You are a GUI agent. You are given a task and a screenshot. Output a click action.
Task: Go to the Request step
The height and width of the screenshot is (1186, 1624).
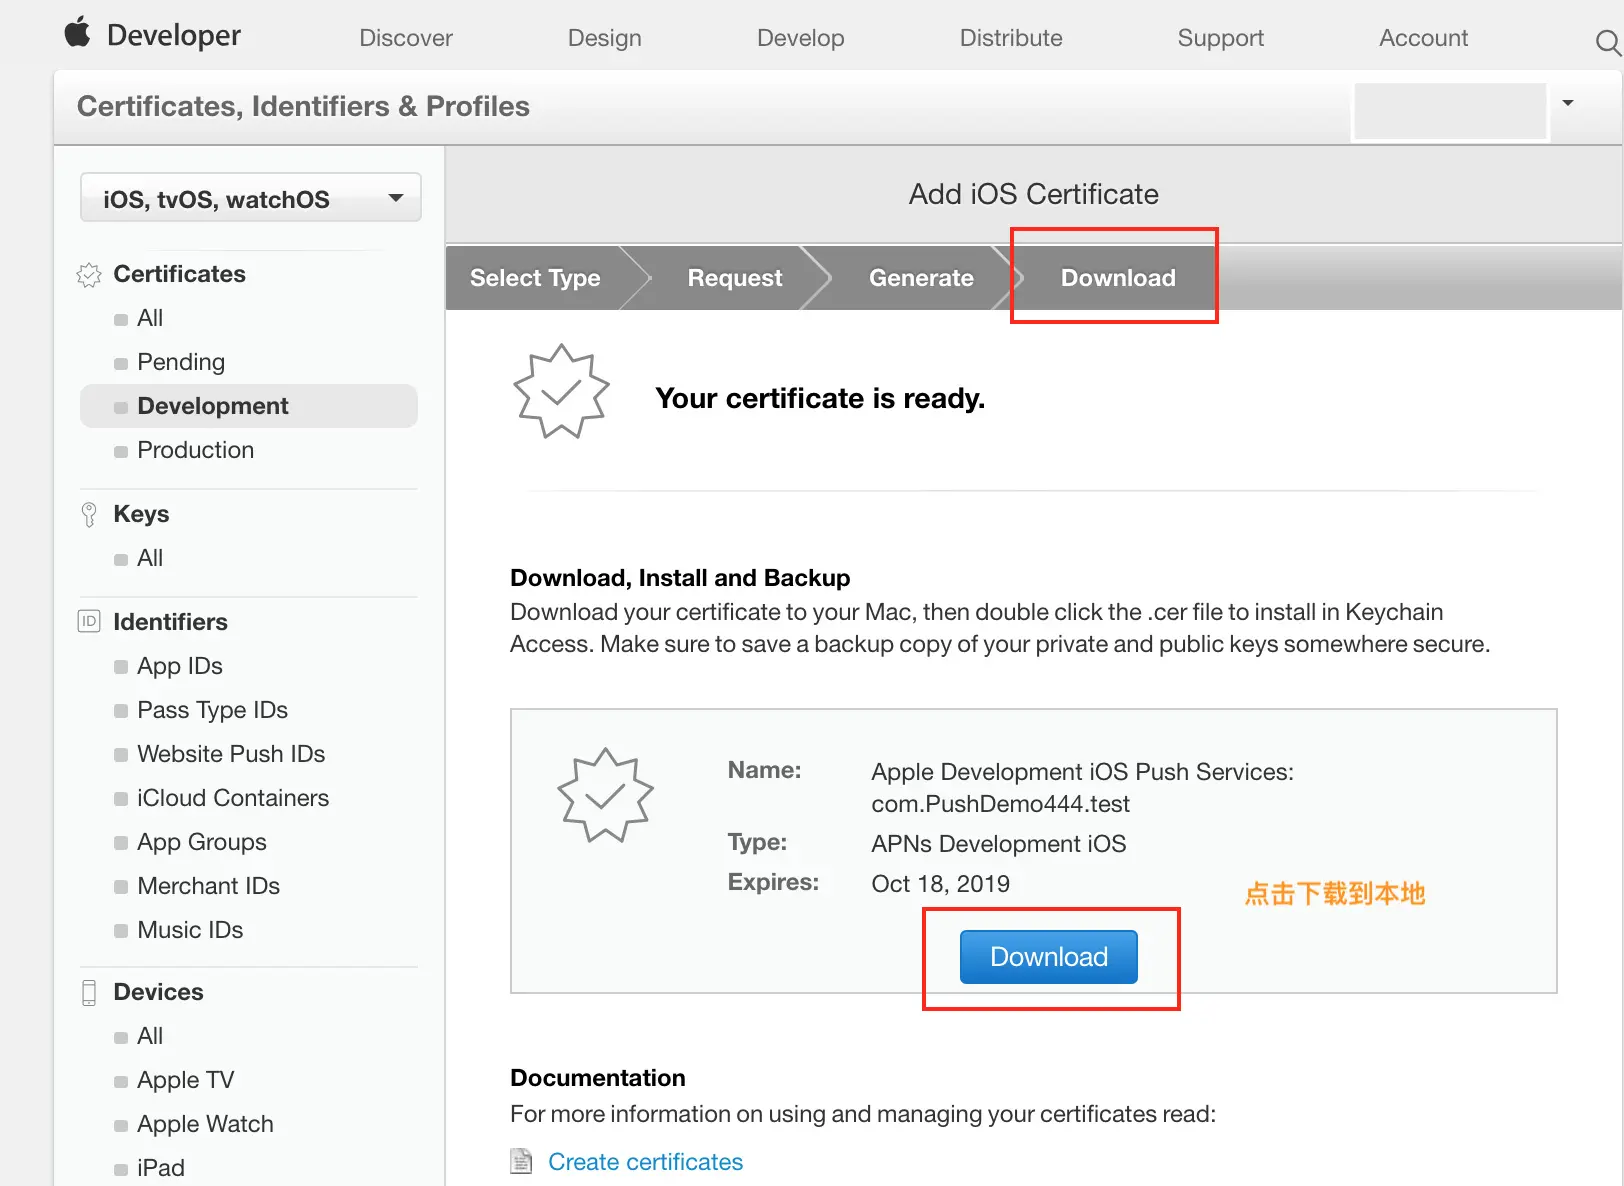[x=735, y=278]
